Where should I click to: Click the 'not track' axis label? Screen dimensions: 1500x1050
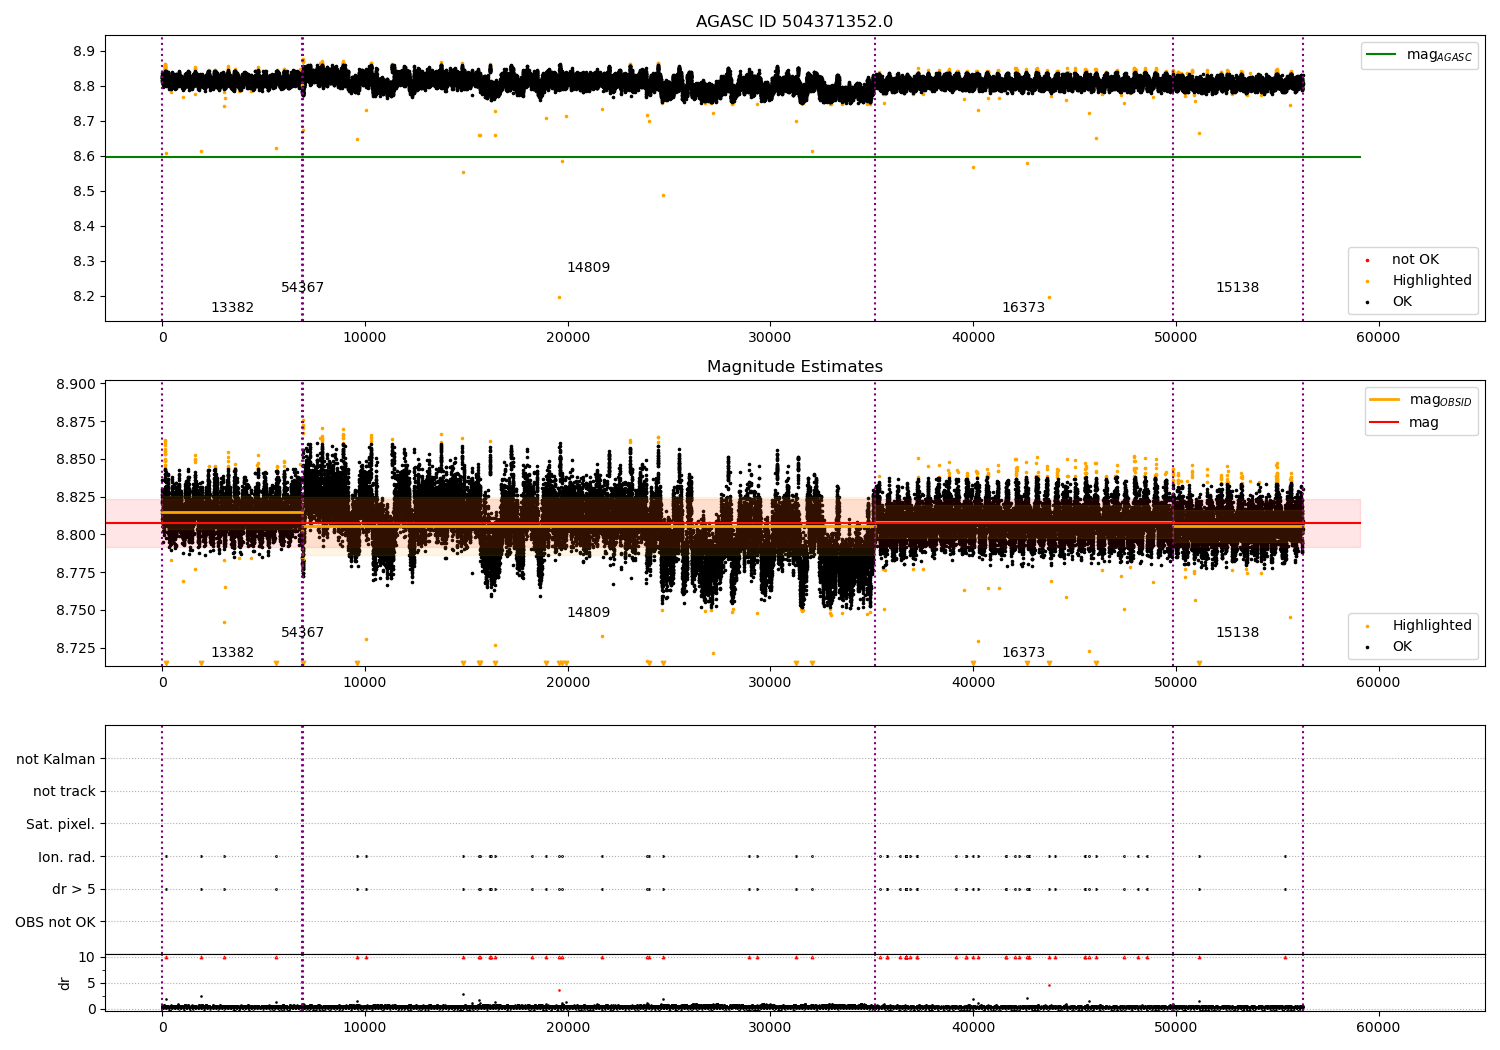64,792
